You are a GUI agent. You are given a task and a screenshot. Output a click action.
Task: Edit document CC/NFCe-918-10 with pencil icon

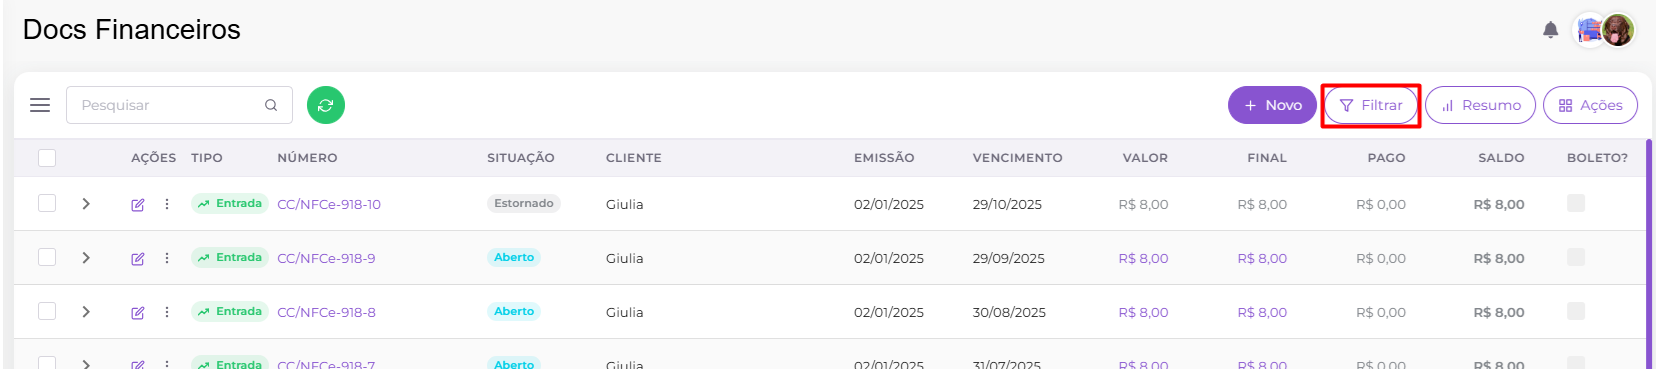click(138, 204)
